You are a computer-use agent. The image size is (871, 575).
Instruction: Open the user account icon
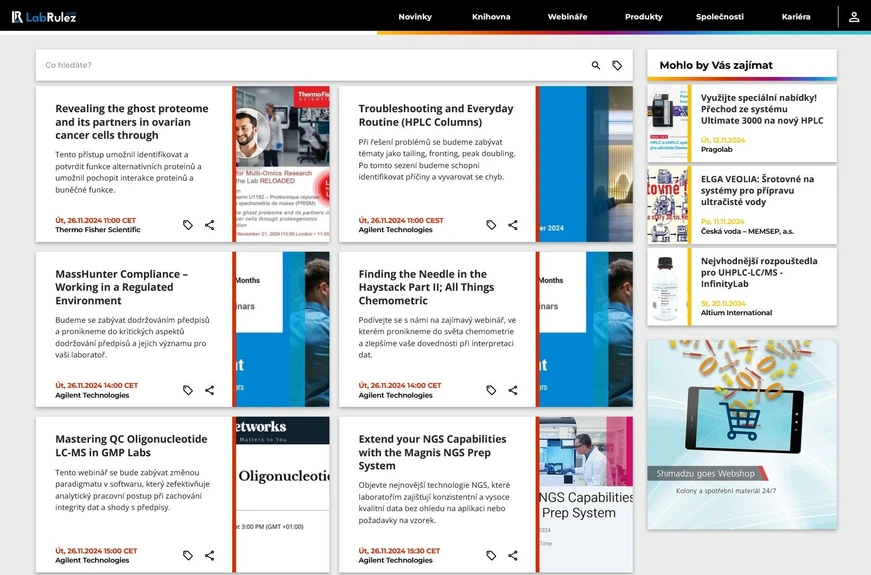tap(854, 17)
